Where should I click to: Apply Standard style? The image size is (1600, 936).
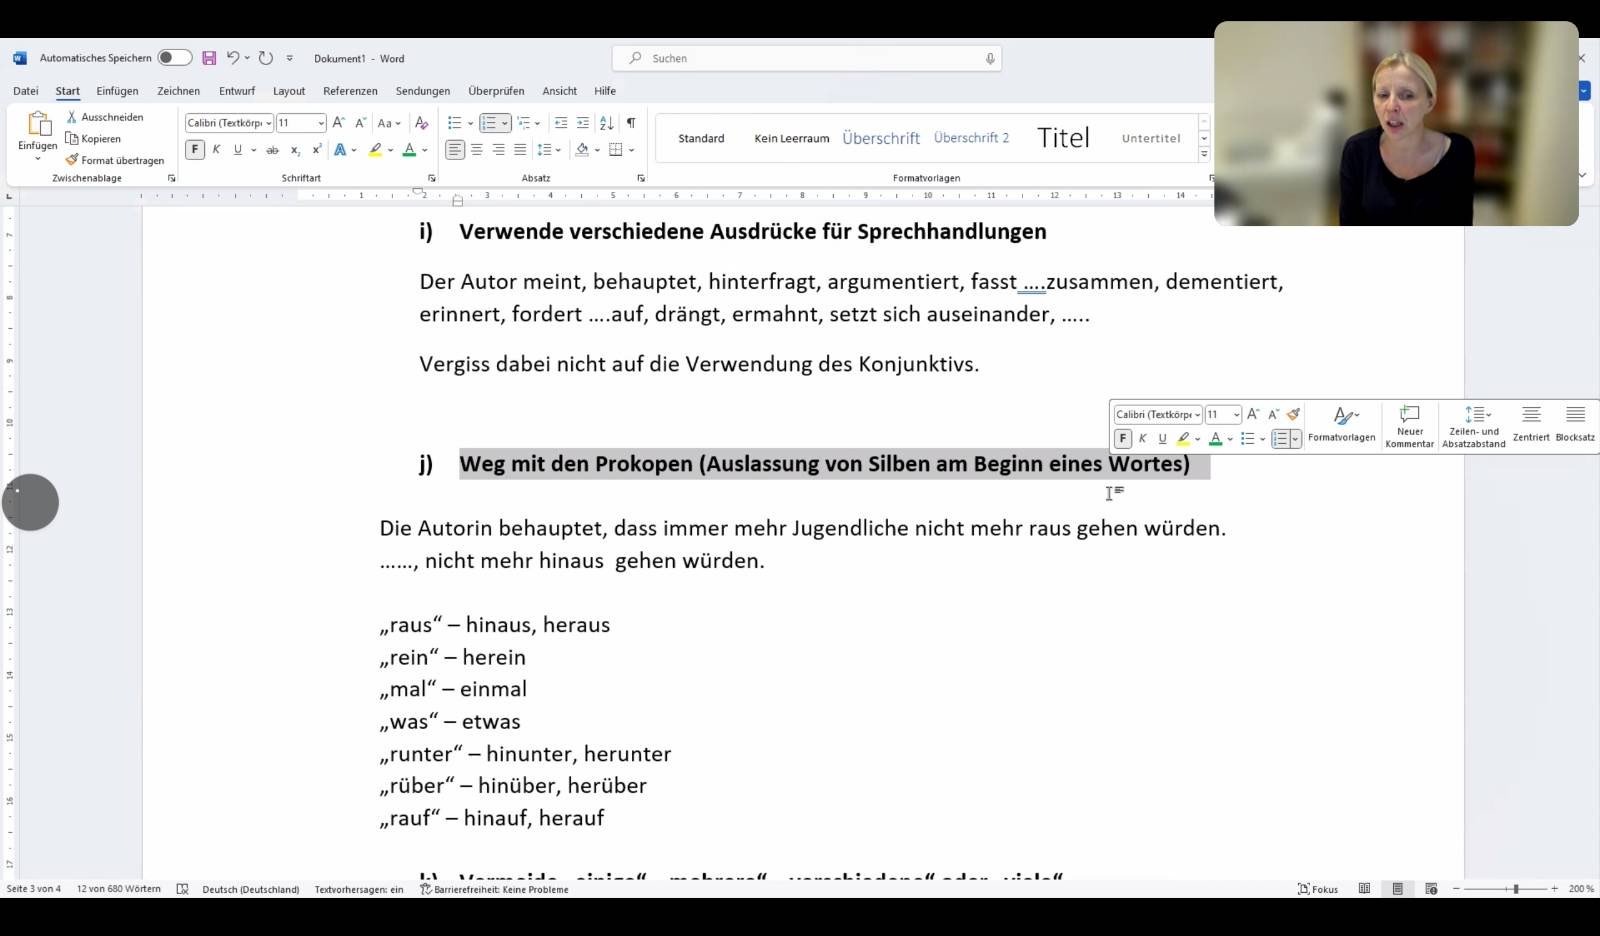coord(701,138)
